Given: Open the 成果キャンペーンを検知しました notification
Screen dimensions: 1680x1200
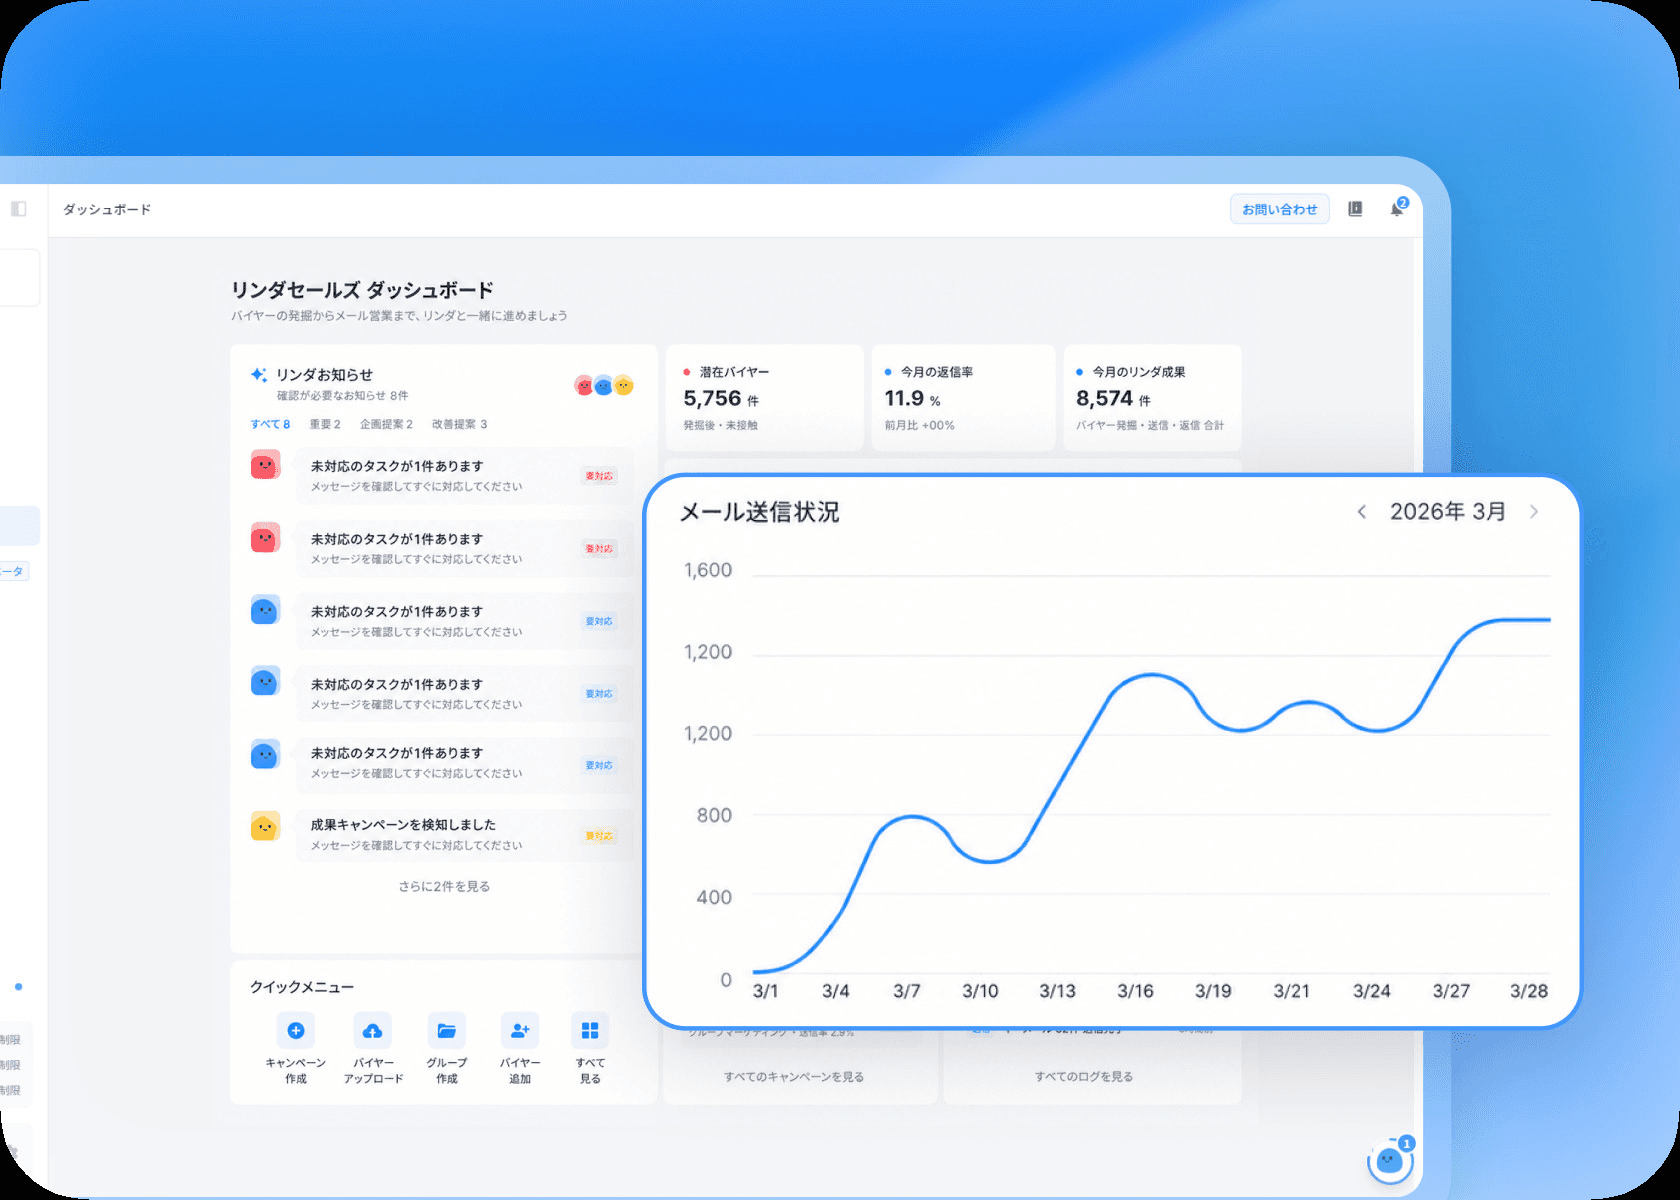Looking at the screenshot, I should point(465,835).
